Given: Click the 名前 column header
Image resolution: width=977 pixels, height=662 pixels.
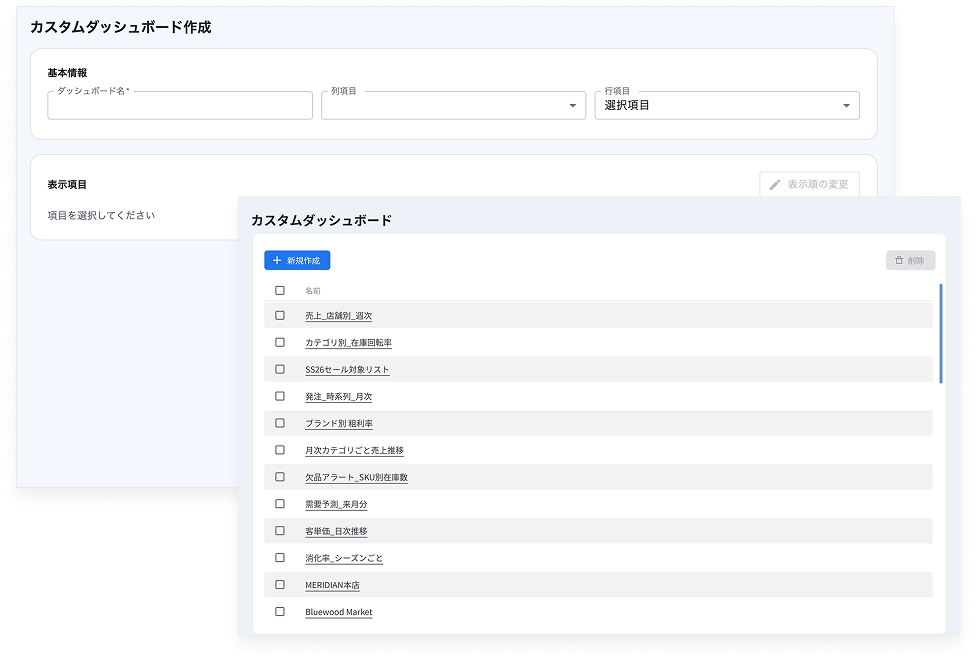Looking at the screenshot, I should [x=313, y=291].
